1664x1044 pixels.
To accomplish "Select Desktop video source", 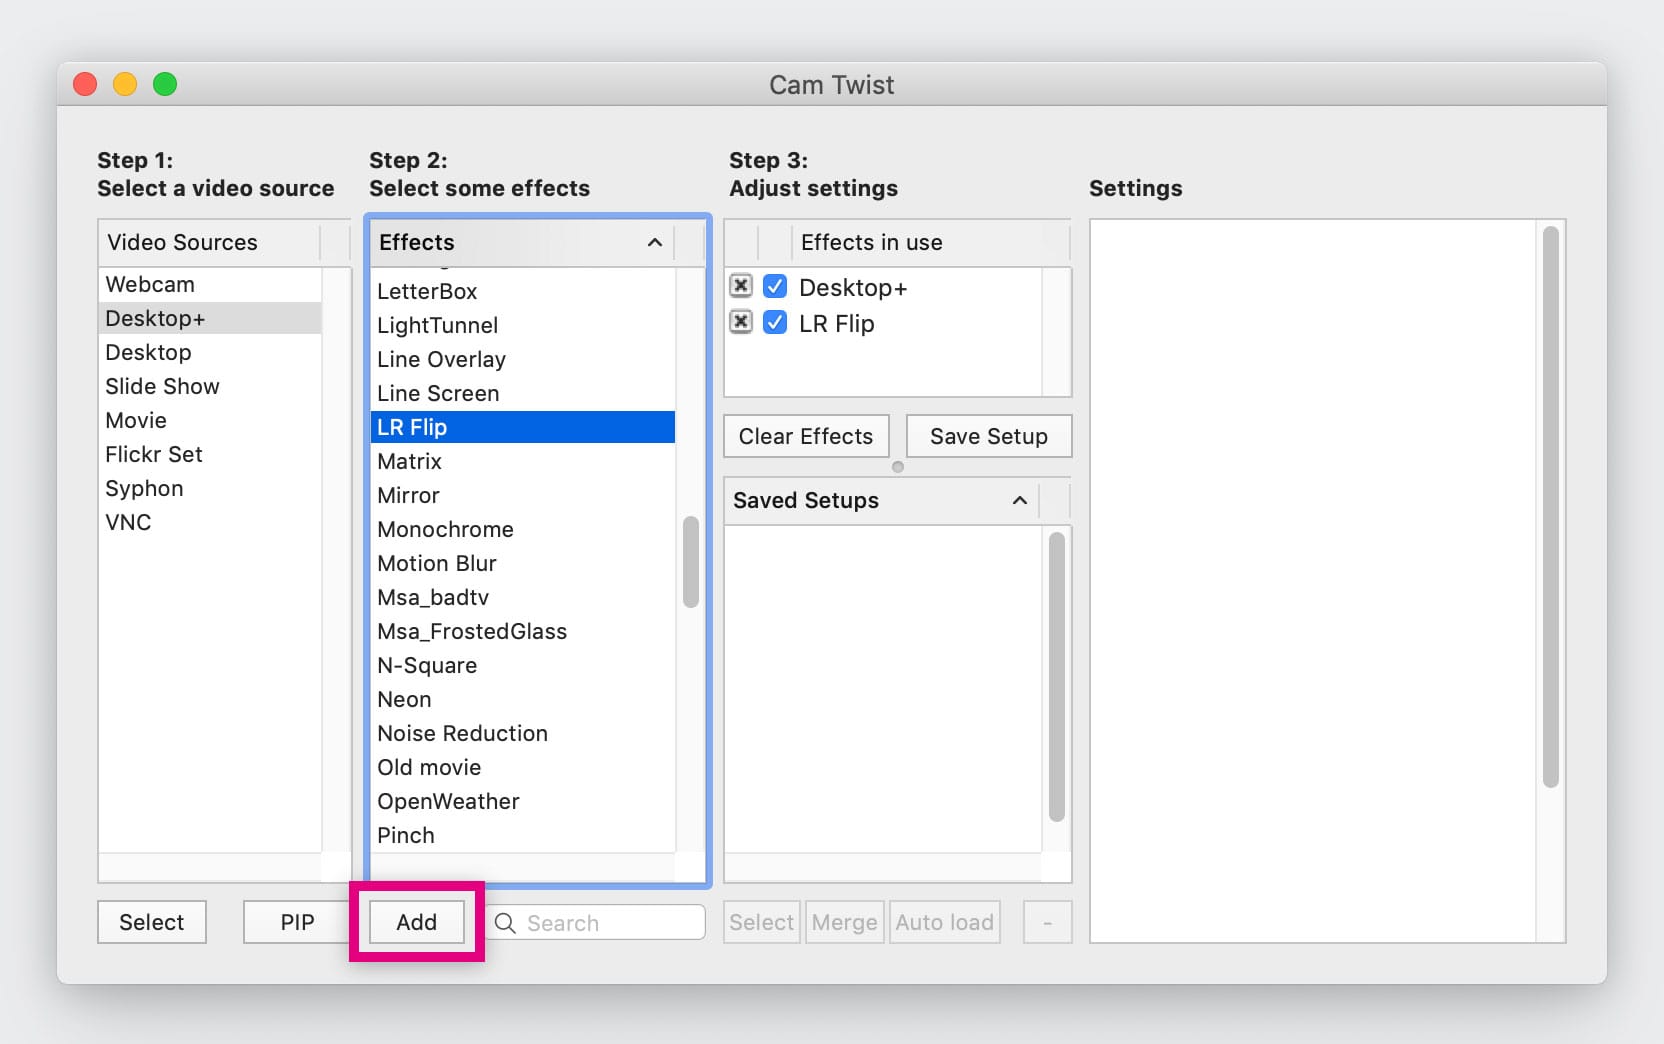I will click(209, 352).
